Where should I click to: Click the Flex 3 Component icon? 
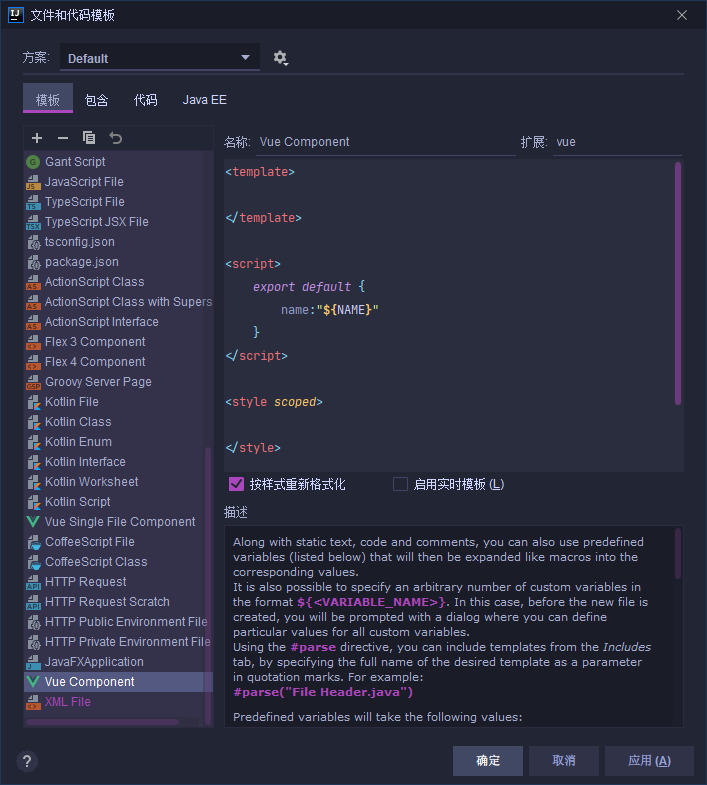[x=33, y=342]
